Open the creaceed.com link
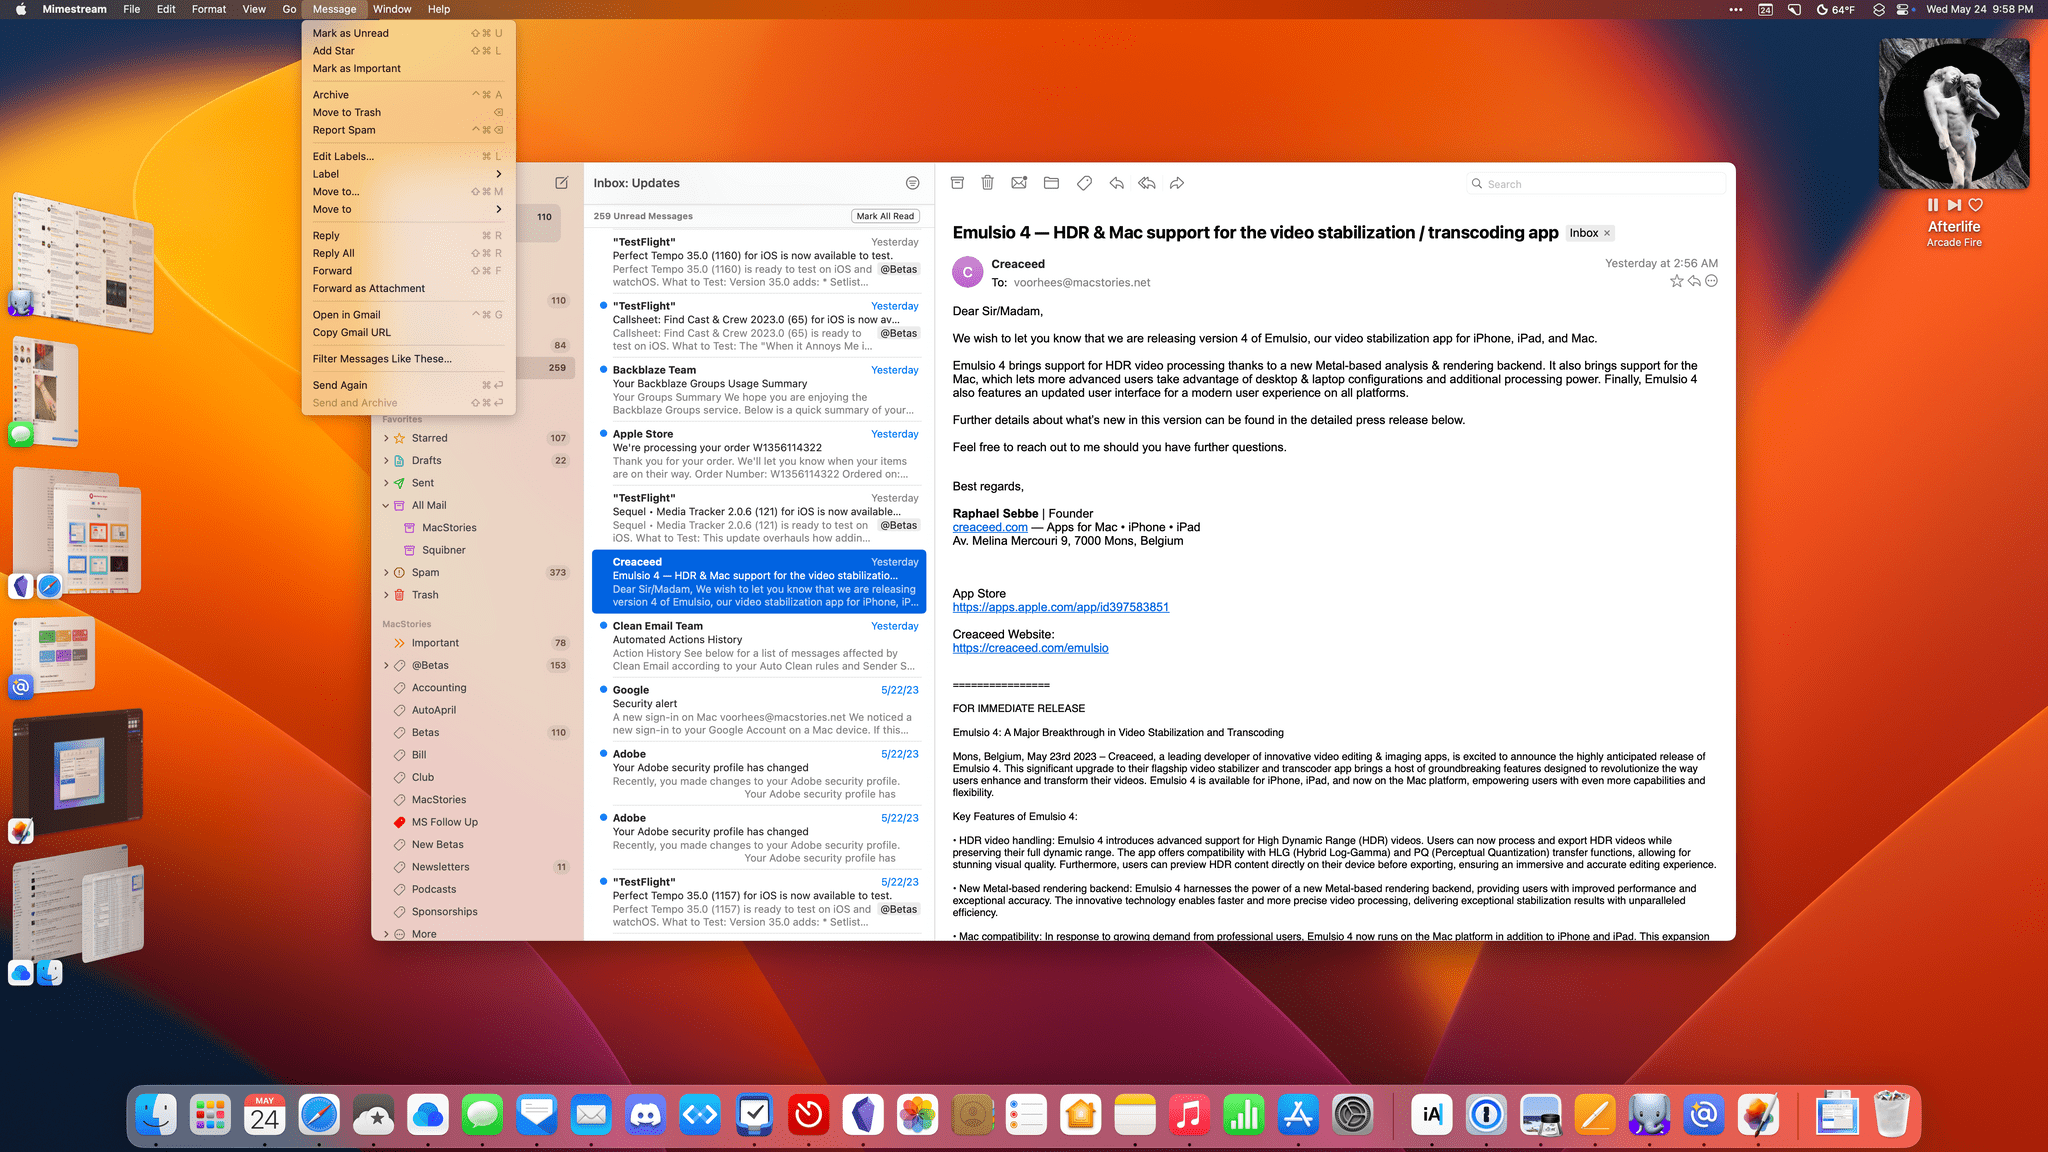The width and height of the screenshot is (2048, 1152). 990,527
